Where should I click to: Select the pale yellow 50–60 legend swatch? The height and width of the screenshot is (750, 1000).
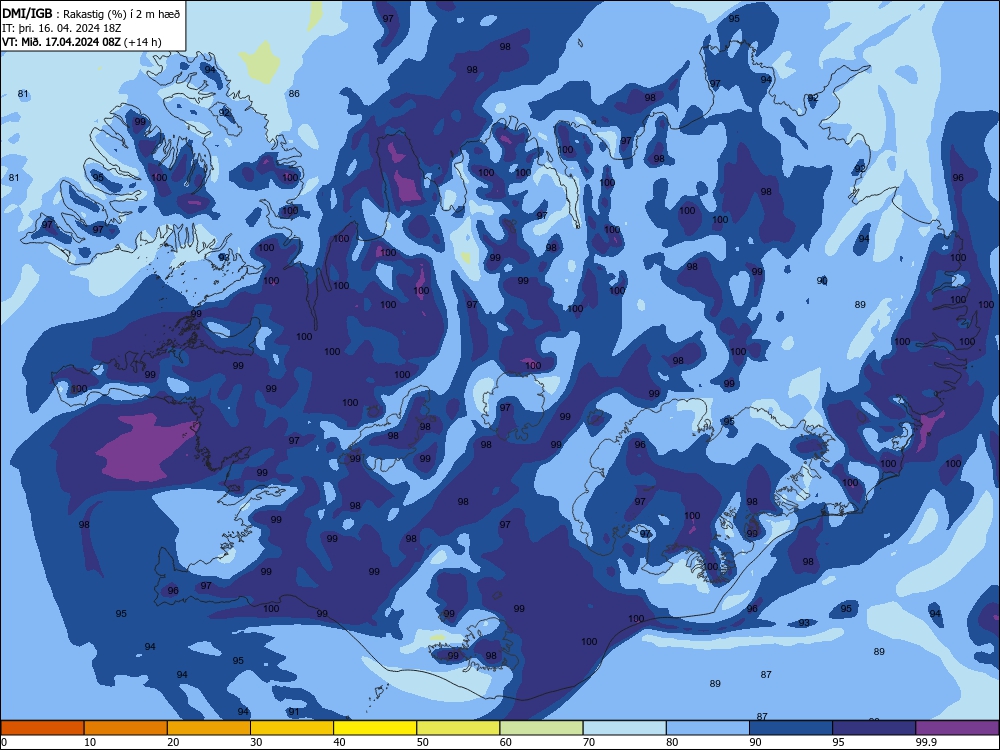[x=458, y=728]
